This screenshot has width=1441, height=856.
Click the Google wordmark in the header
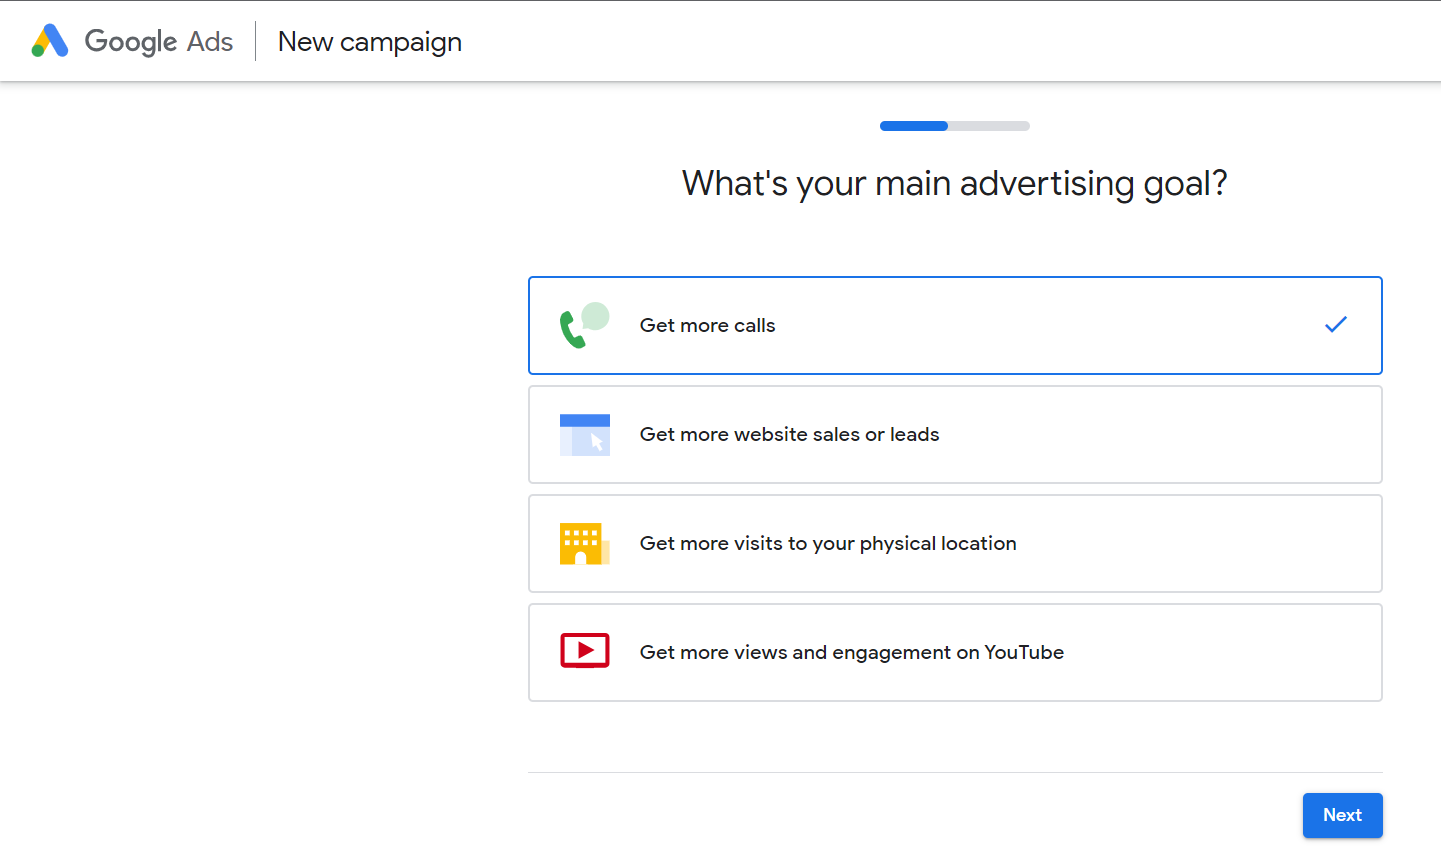[131, 42]
